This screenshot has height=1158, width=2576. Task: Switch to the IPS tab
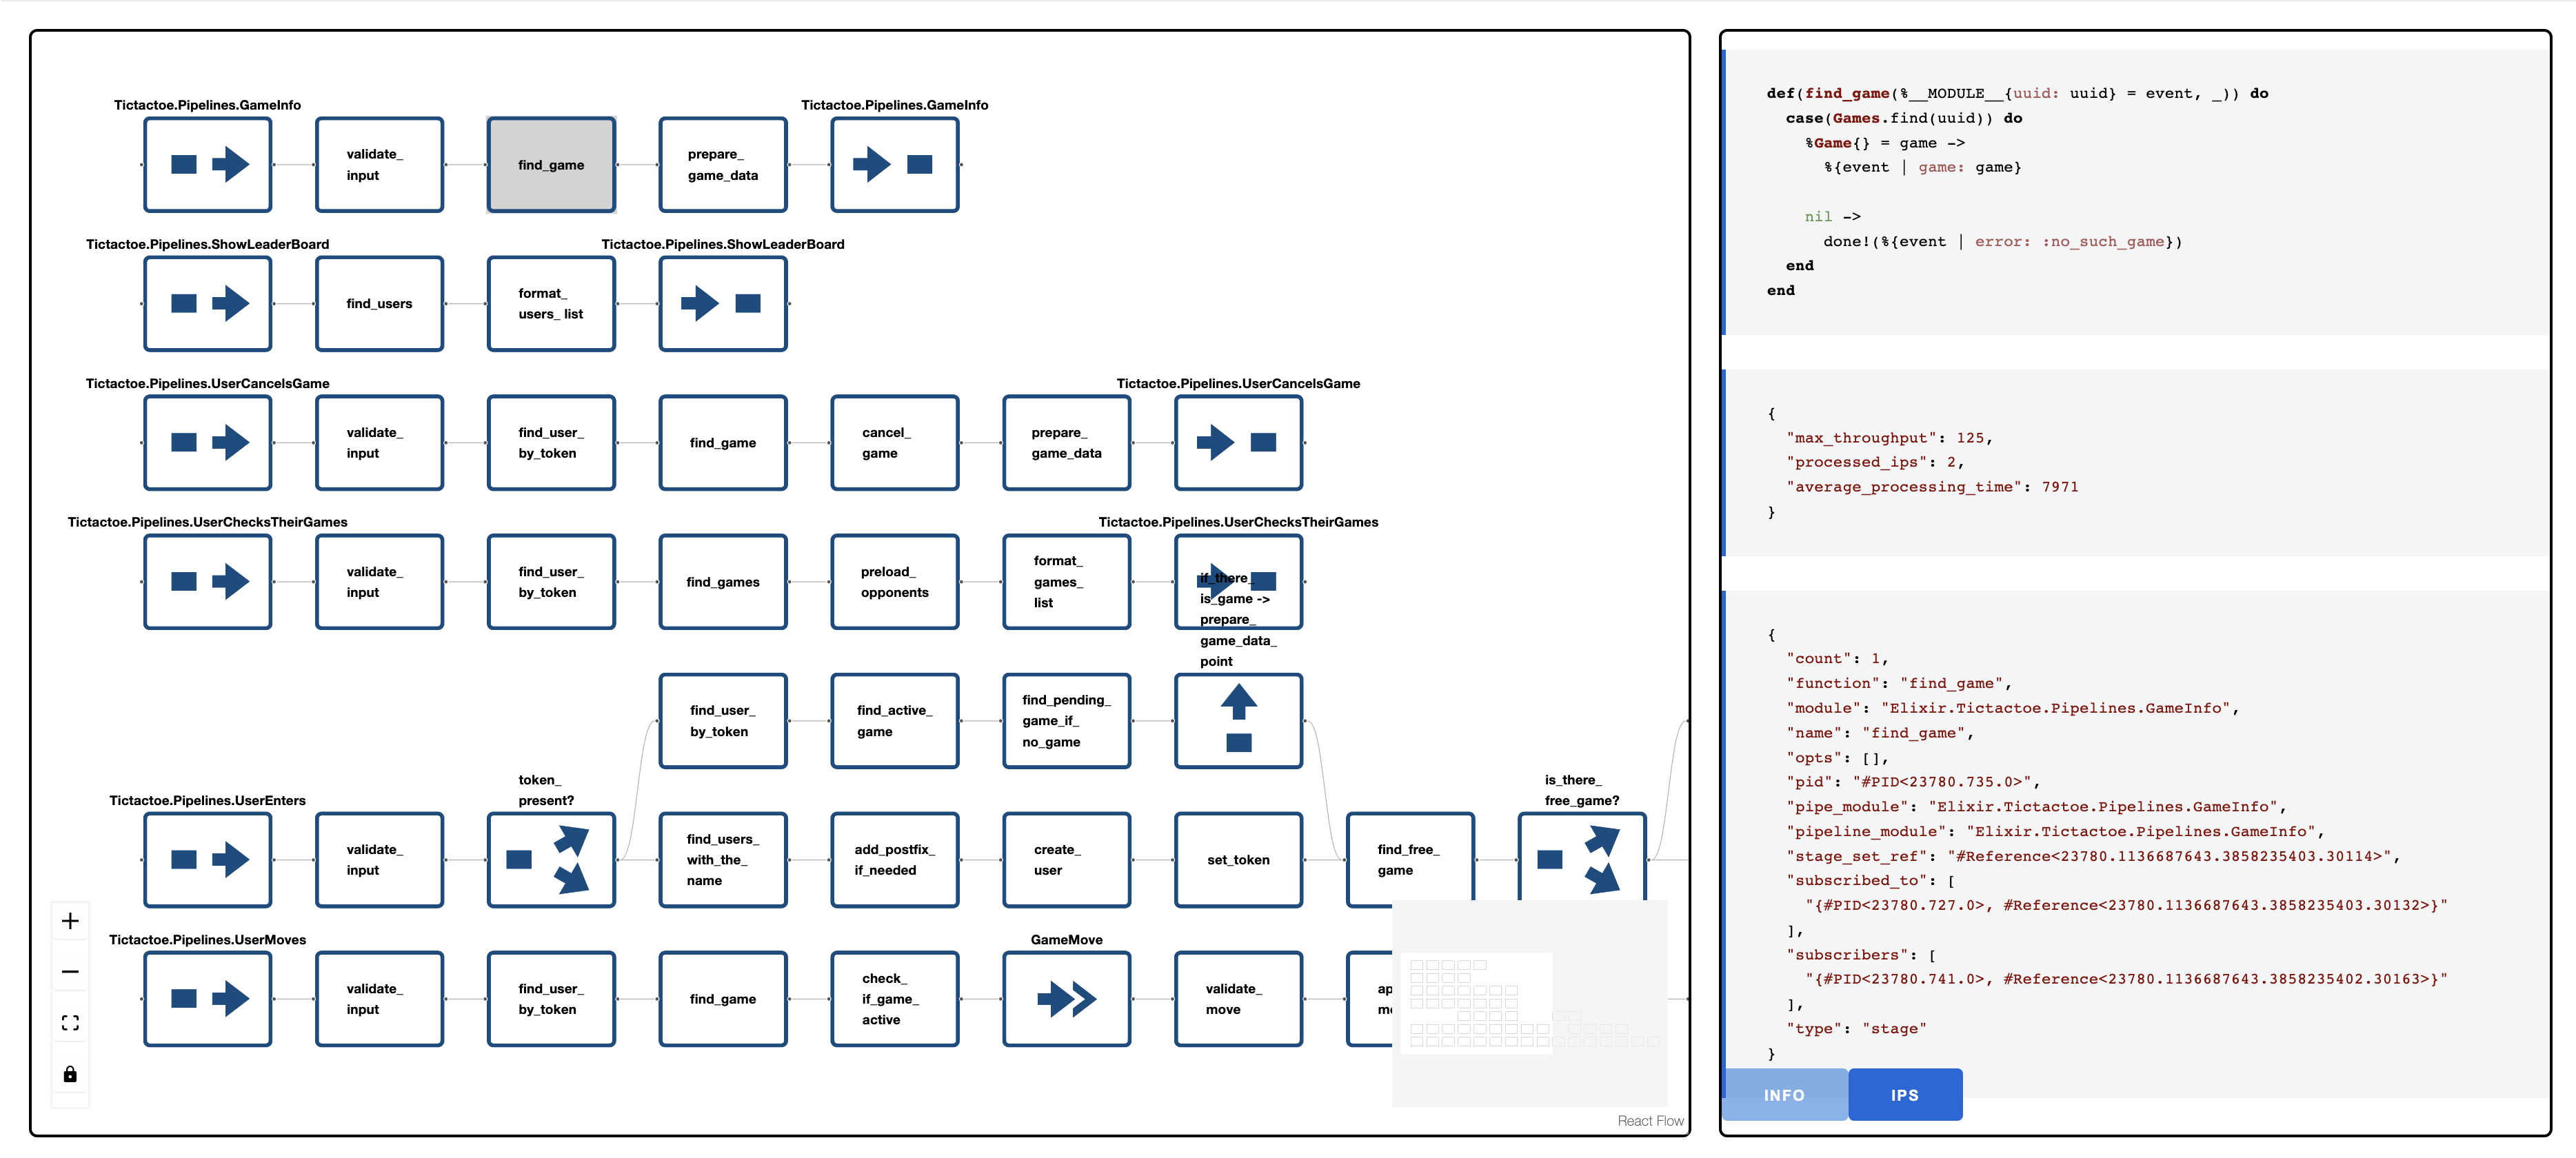click(1904, 1095)
